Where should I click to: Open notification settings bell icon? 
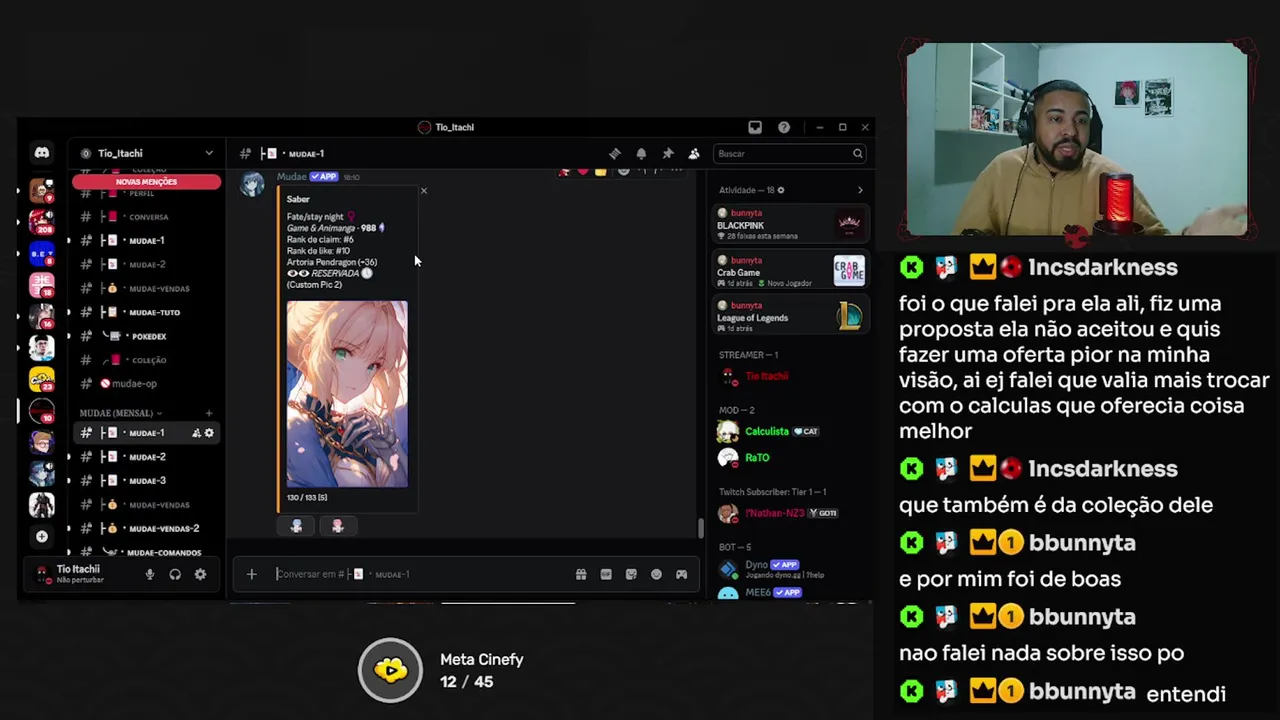click(641, 153)
